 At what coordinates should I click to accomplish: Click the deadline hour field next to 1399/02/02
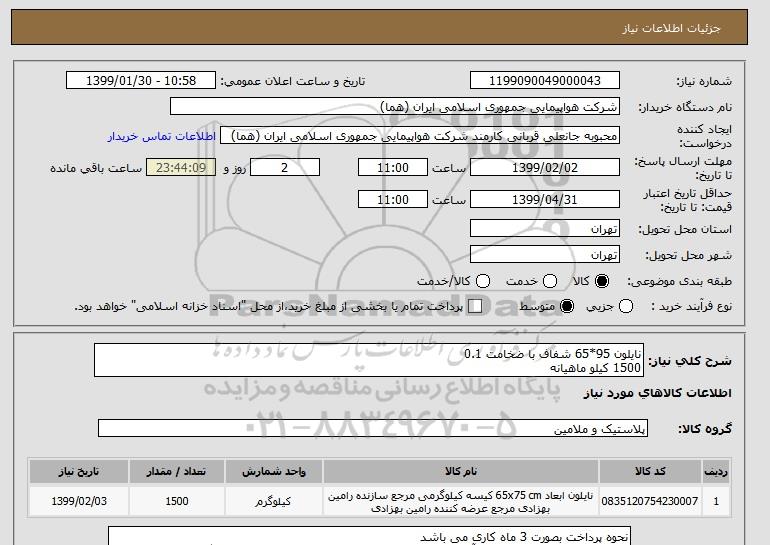(x=393, y=167)
